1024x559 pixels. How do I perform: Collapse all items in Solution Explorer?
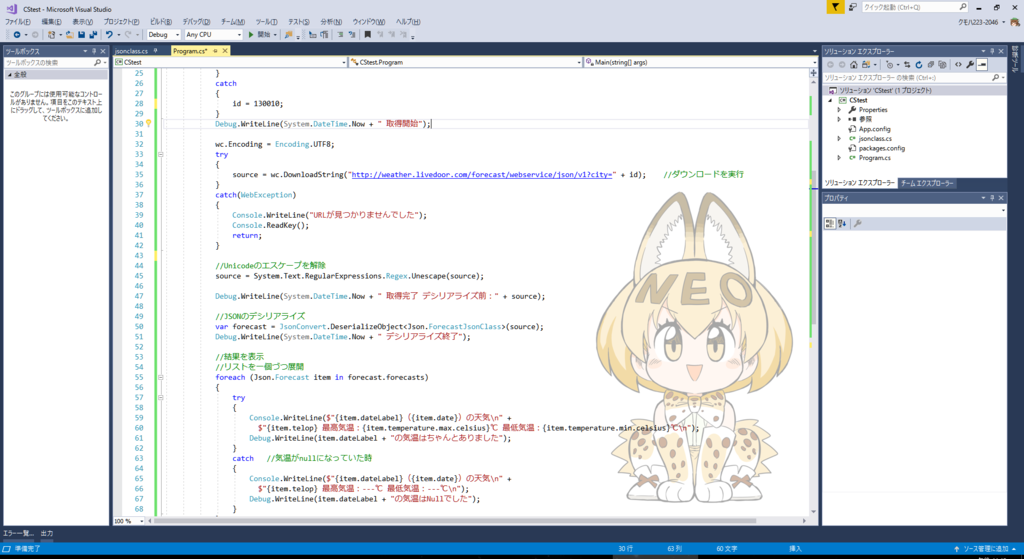point(930,65)
